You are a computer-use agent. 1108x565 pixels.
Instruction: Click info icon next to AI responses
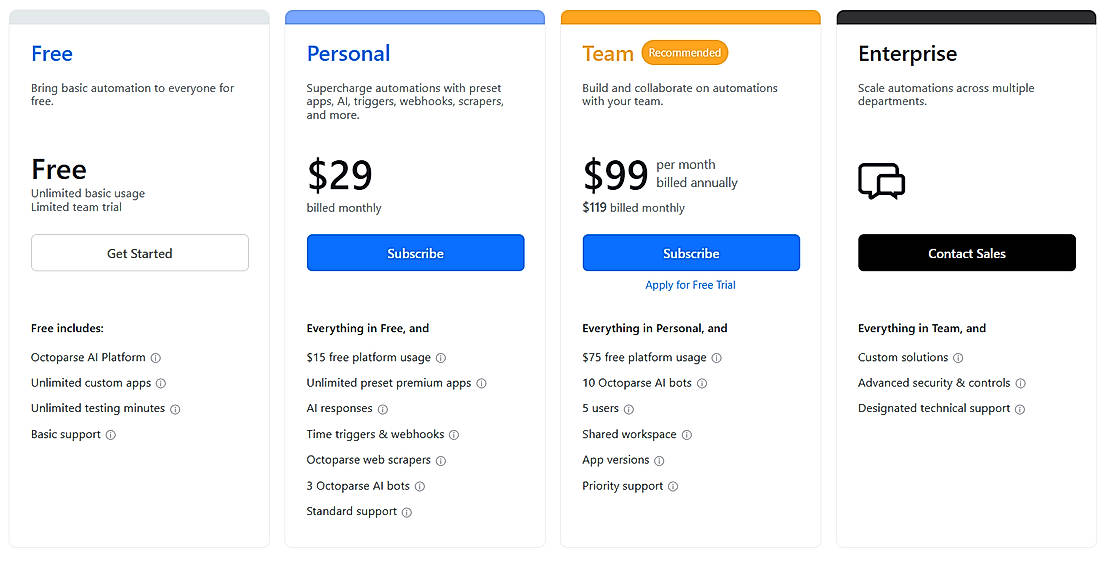383,409
